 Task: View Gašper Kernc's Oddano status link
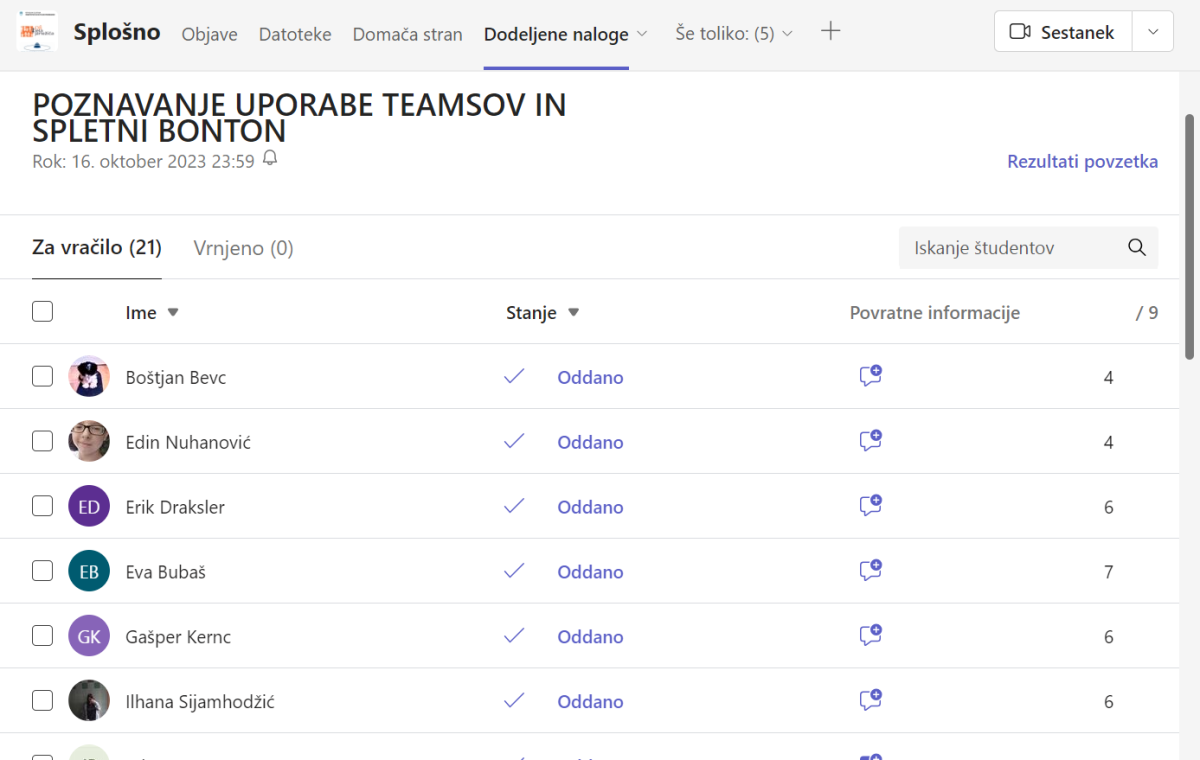(x=590, y=637)
